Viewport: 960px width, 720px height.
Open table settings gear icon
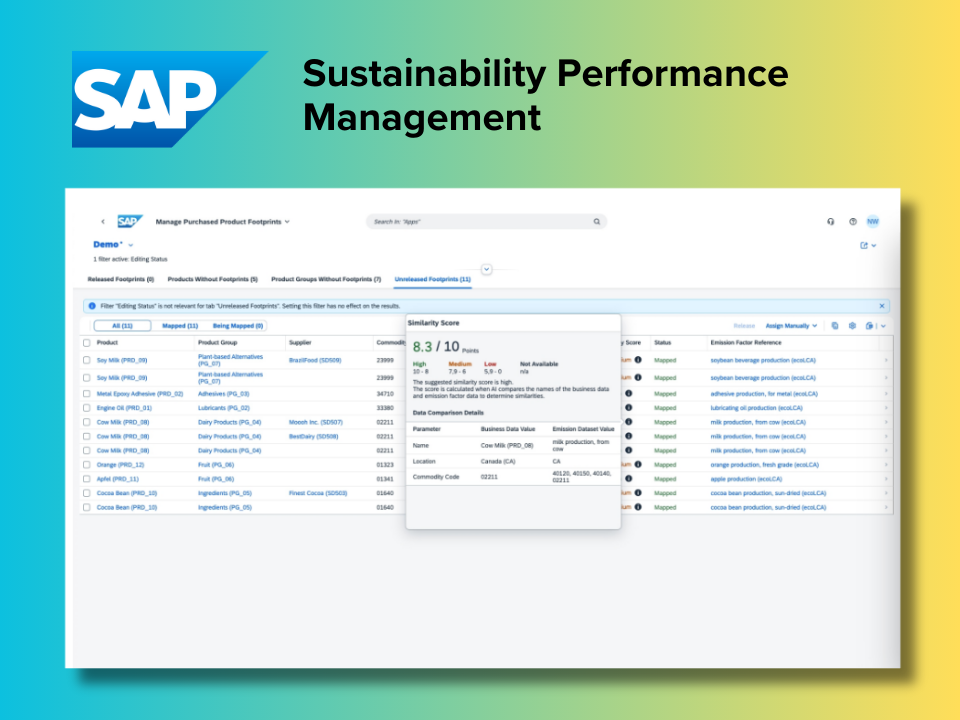[852, 326]
